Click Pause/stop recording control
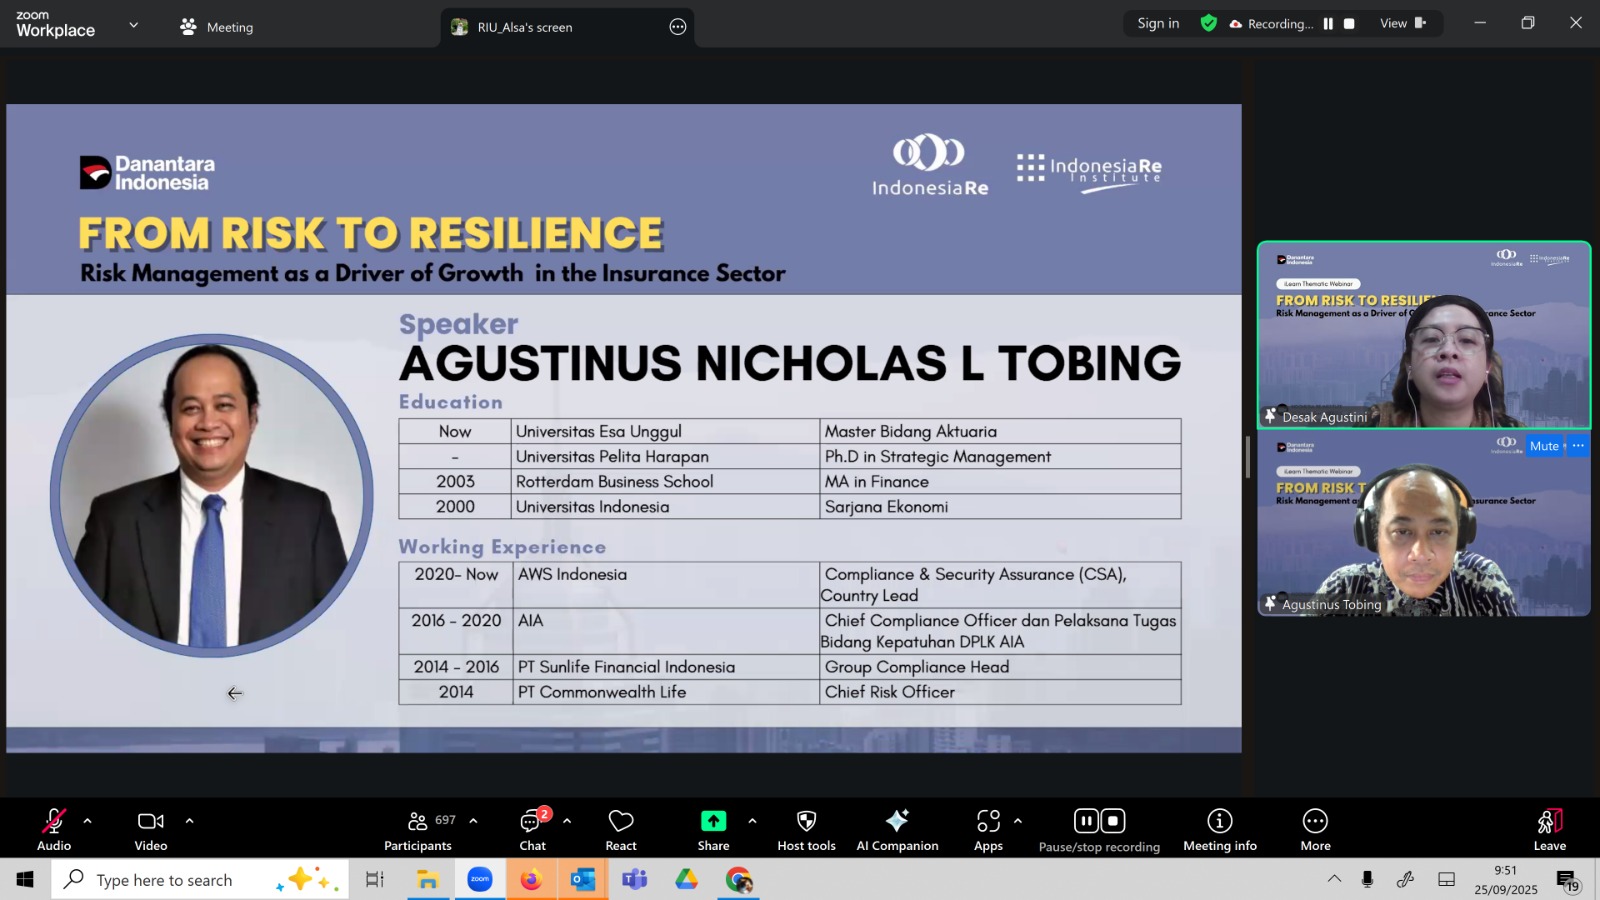 [x=1099, y=829]
